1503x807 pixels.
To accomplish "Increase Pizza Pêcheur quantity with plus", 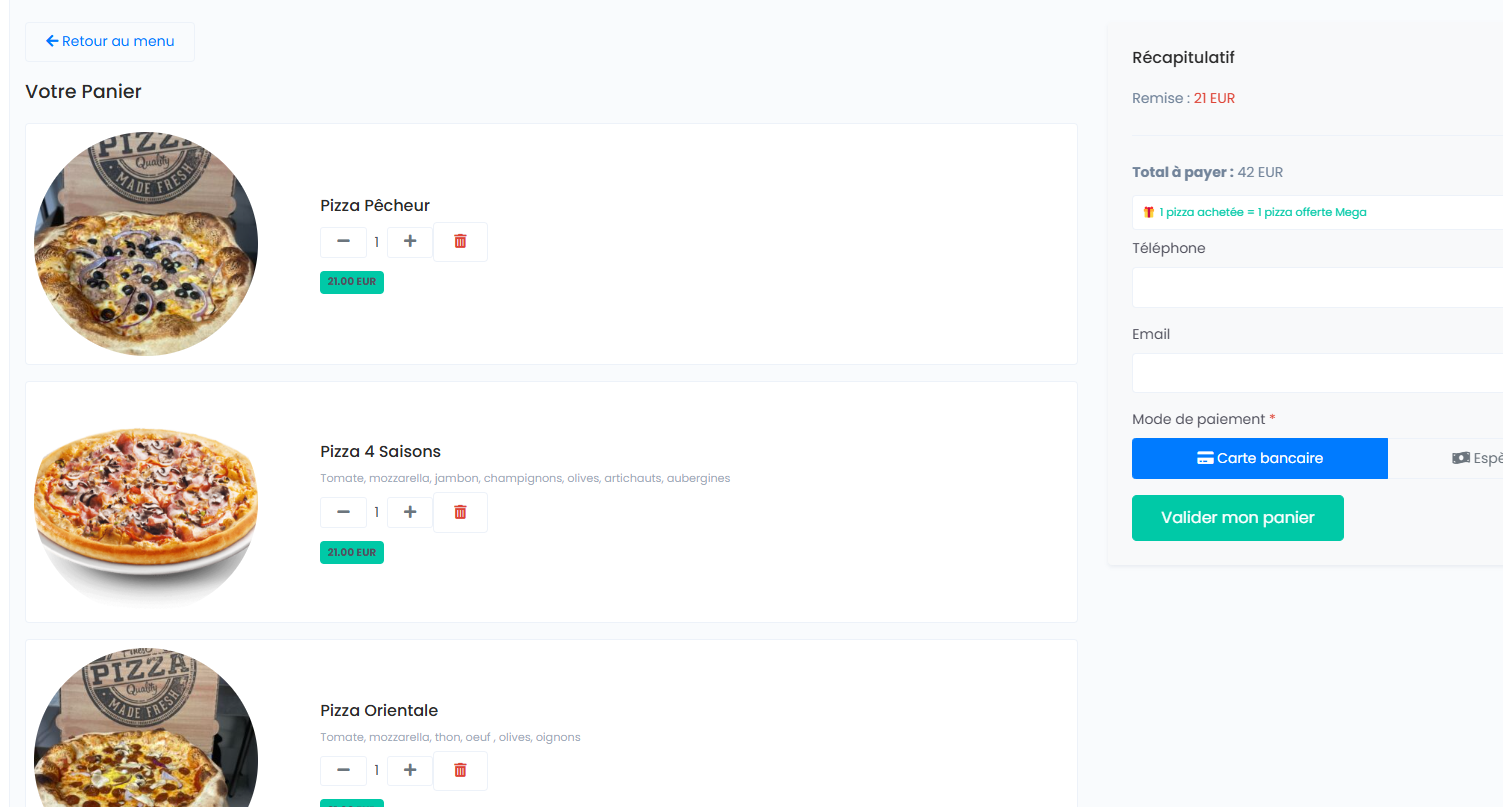I will (x=409, y=242).
